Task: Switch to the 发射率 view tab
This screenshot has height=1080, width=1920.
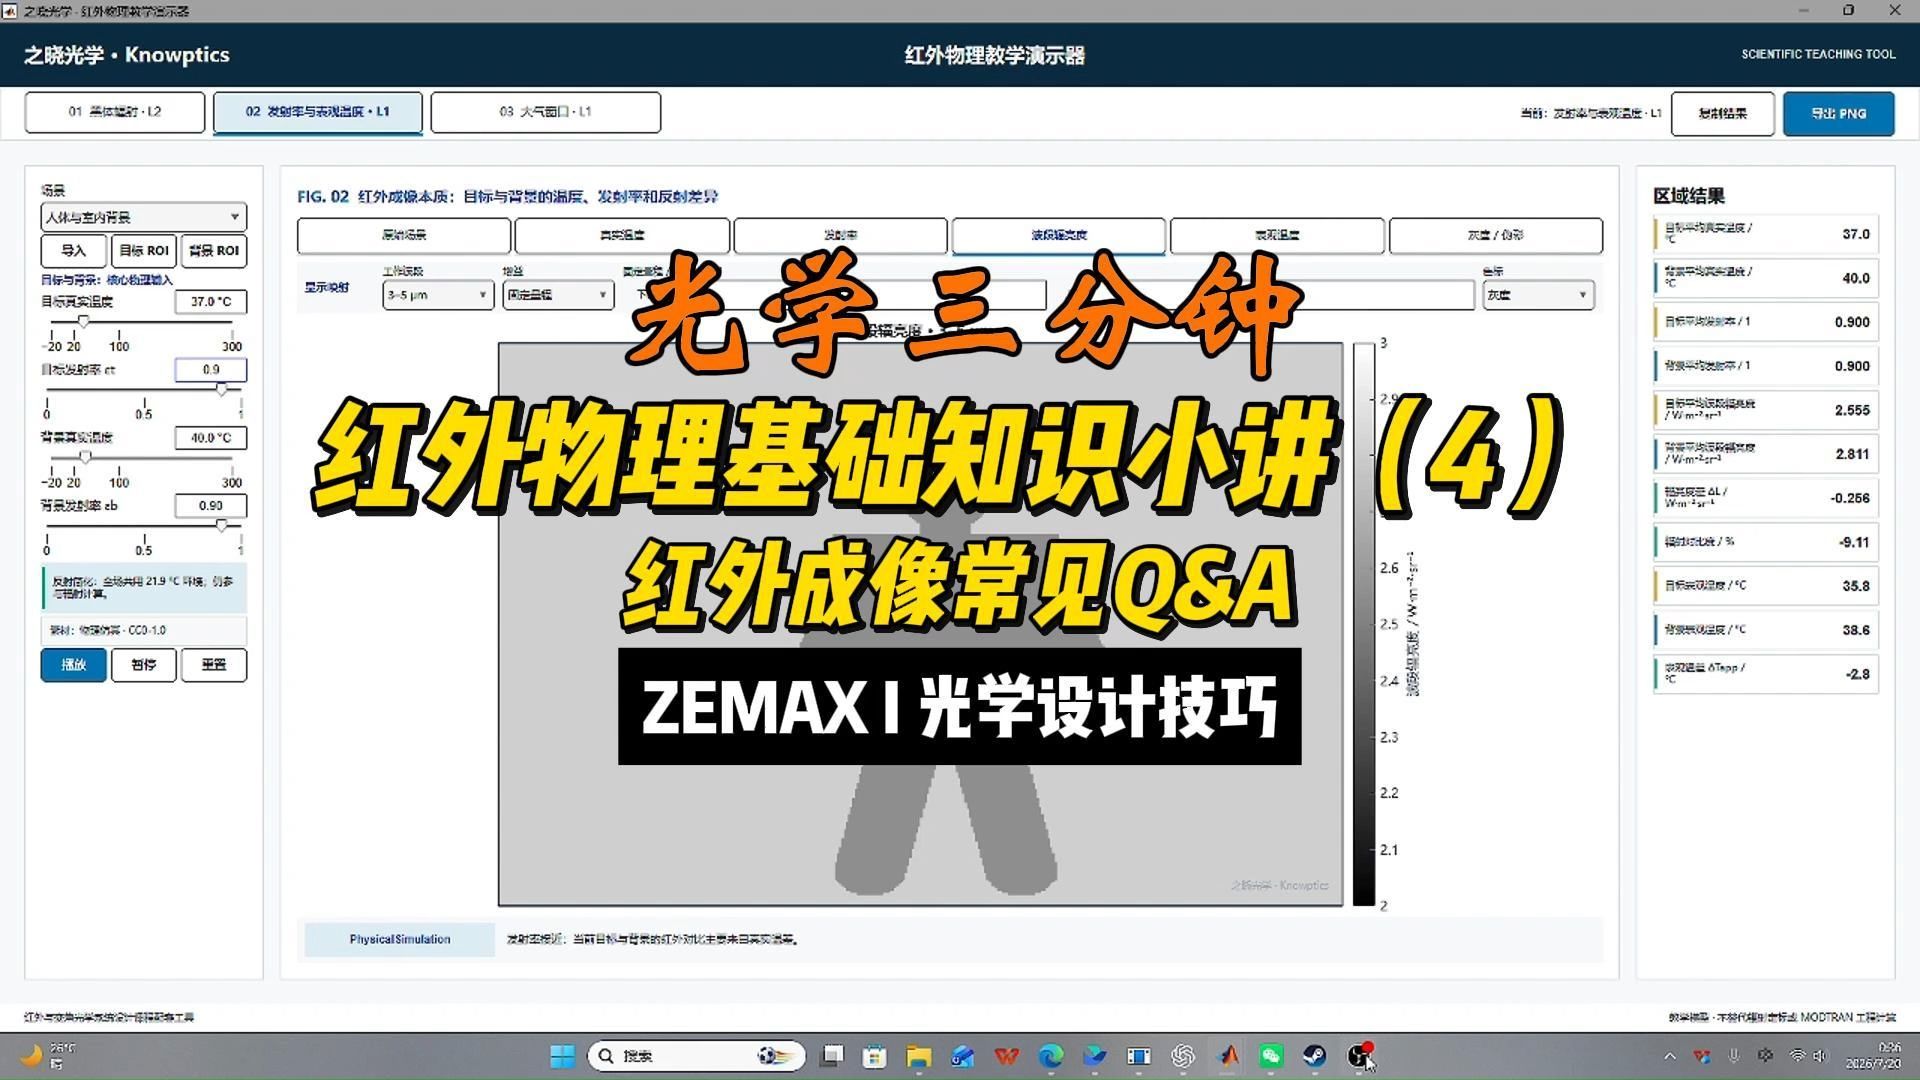Action: point(840,236)
